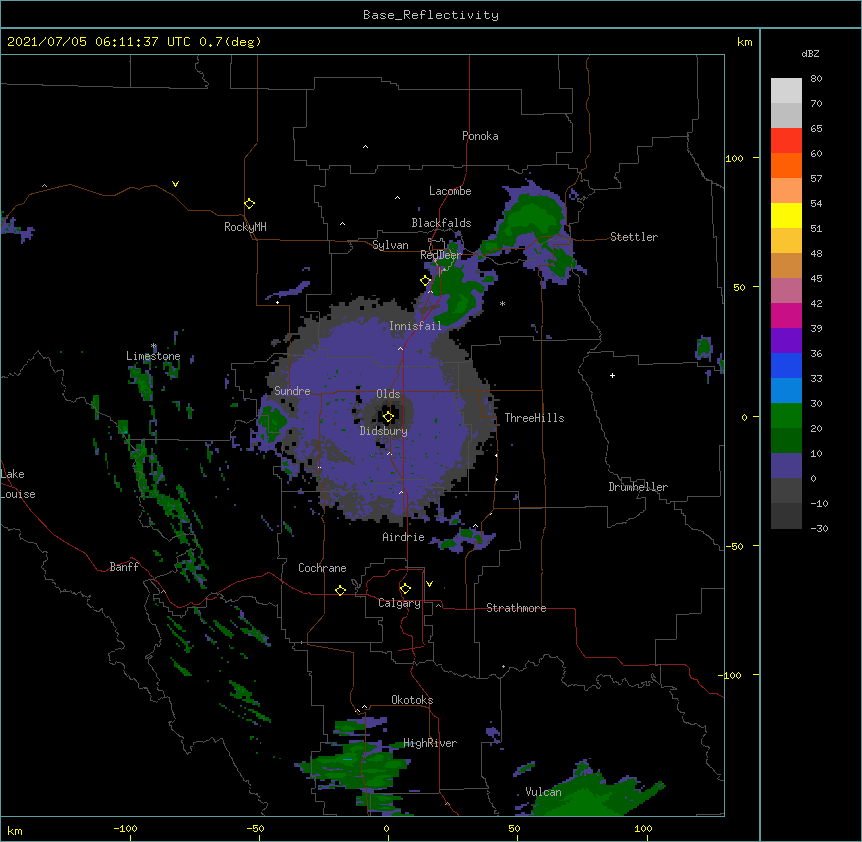Click the dBZ legend heading
This screenshot has width=862, height=842.
(810, 54)
